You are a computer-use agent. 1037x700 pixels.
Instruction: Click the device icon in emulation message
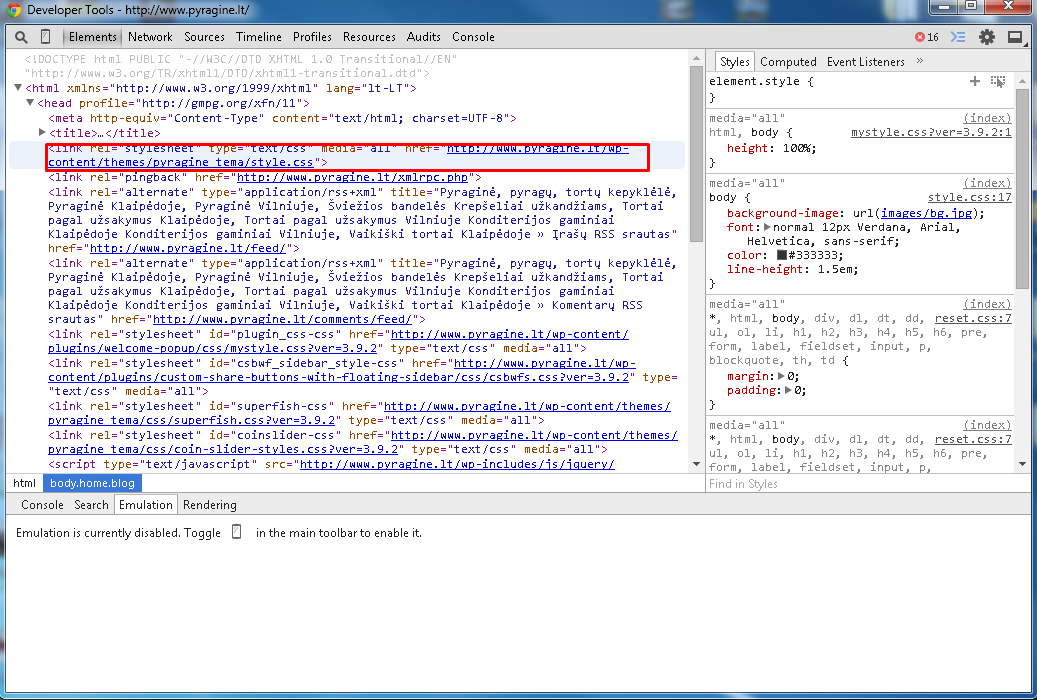pos(237,531)
